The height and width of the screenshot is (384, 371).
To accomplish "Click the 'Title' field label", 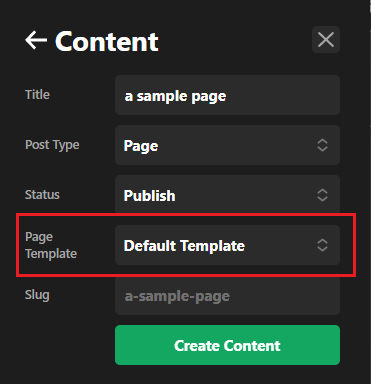I will pos(37,95).
